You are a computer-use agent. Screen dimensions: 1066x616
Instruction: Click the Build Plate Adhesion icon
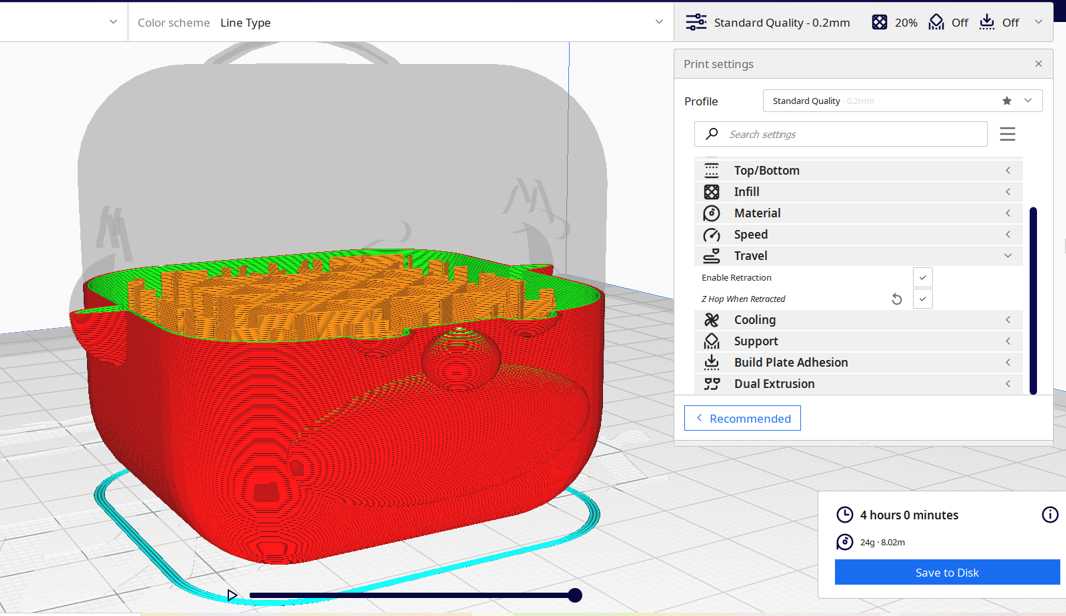point(711,363)
